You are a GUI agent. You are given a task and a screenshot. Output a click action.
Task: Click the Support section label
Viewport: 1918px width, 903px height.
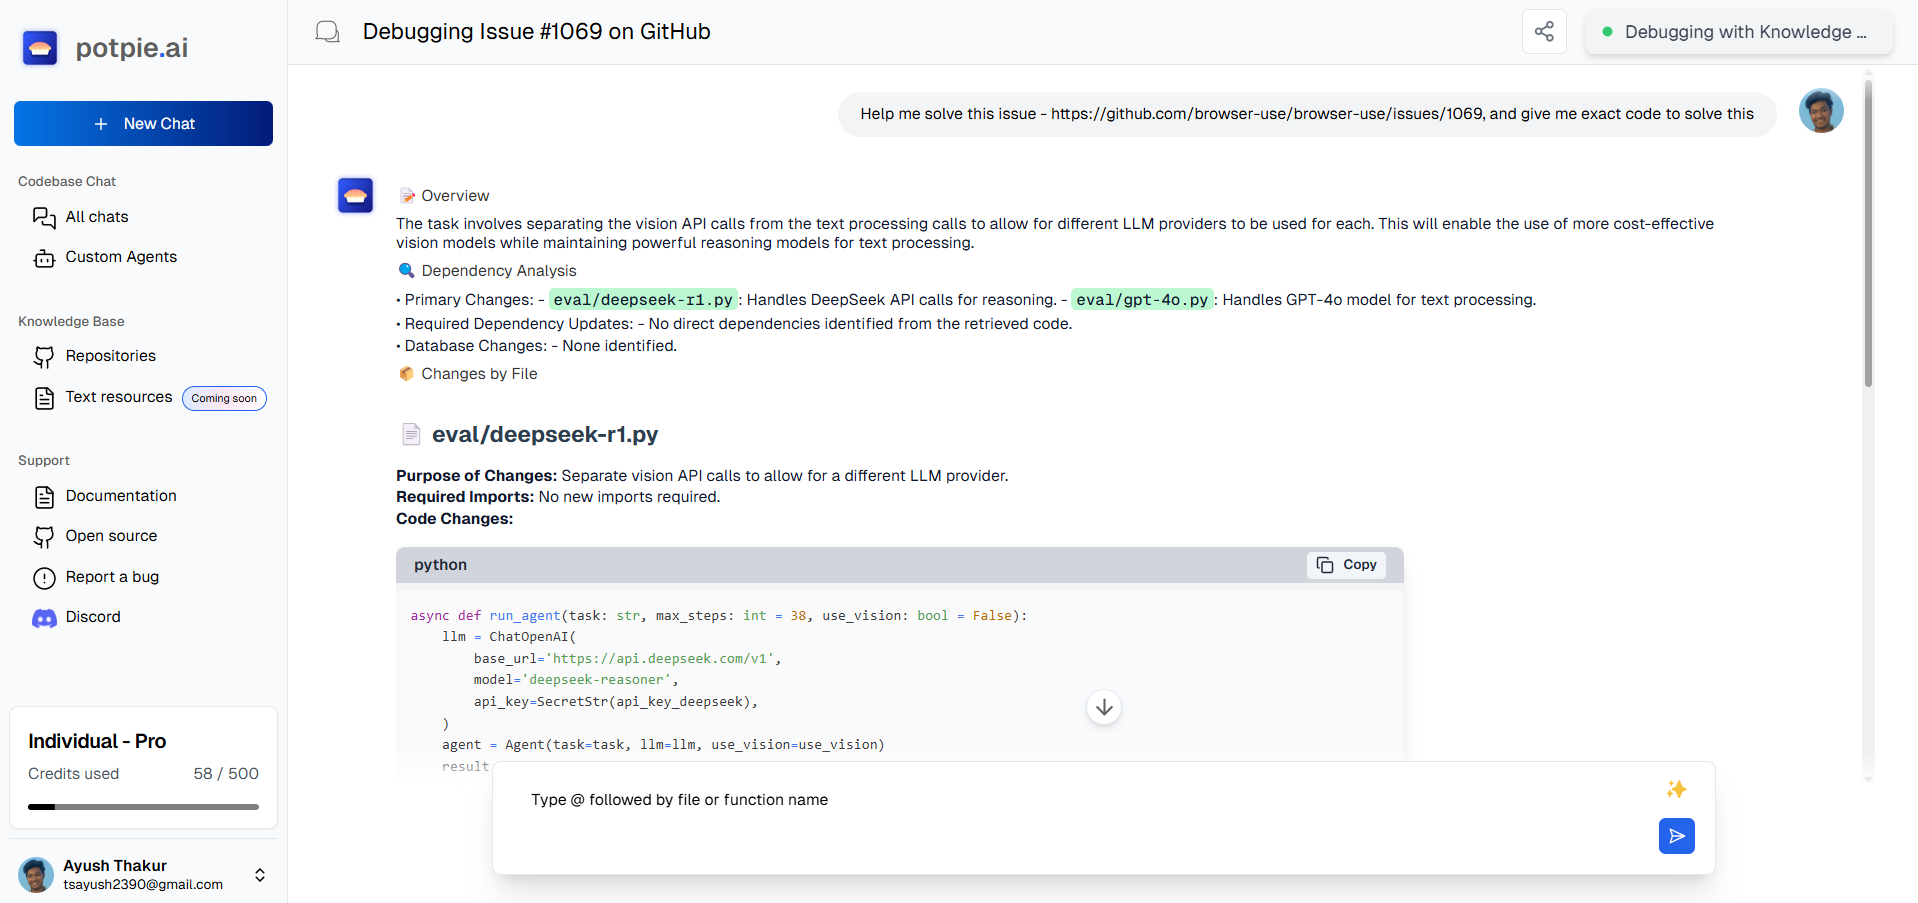point(44,460)
